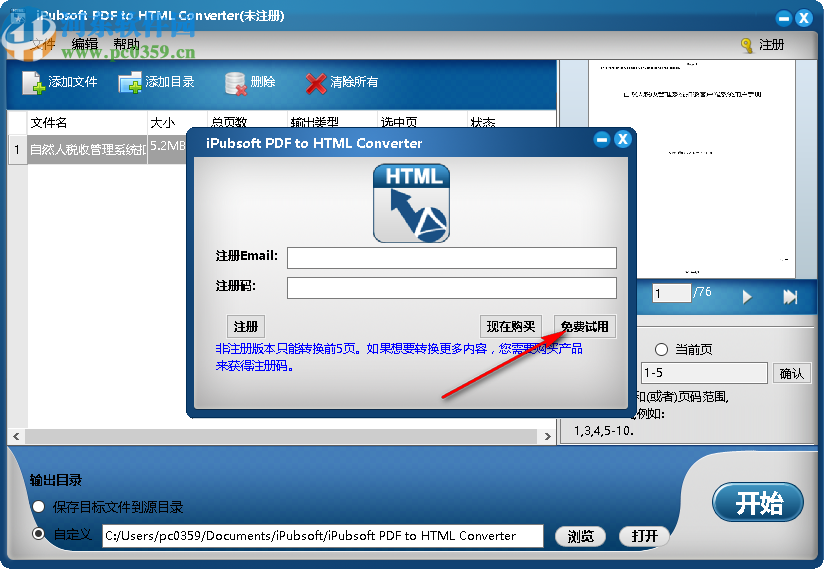Click the 打开 open folder button
This screenshot has height=569, width=824.
point(644,536)
